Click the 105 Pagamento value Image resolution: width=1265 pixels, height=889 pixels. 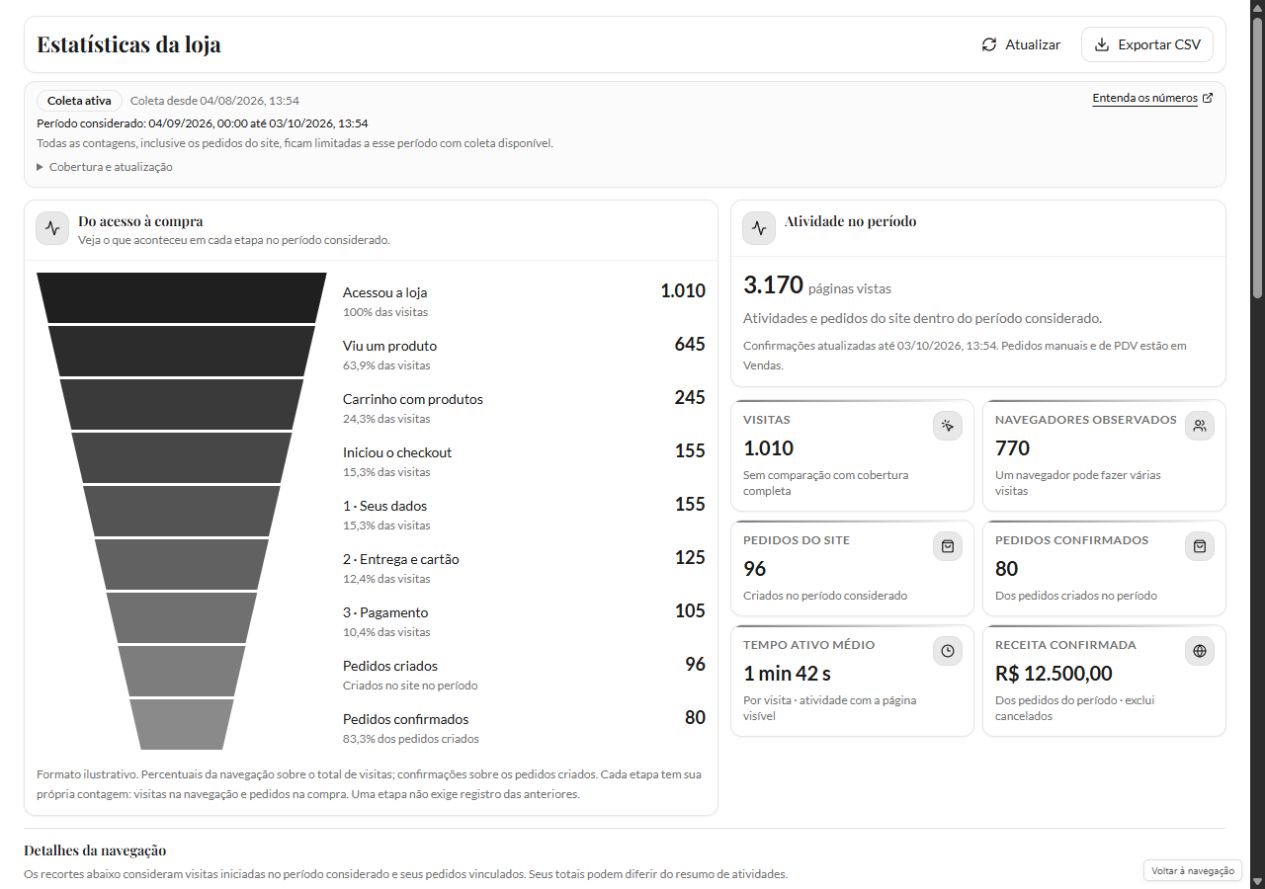[x=690, y=610]
